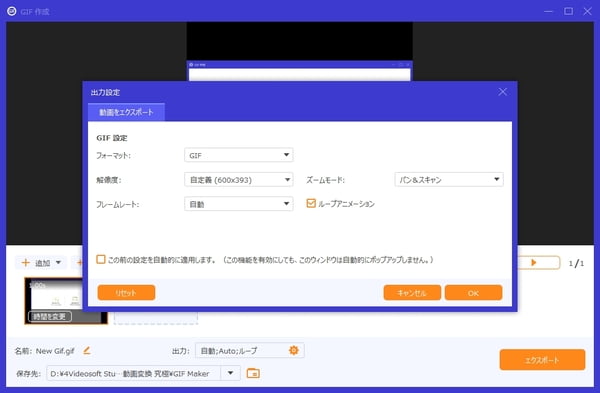Open output settings gear icon
600x393 pixels.
[x=293, y=350]
